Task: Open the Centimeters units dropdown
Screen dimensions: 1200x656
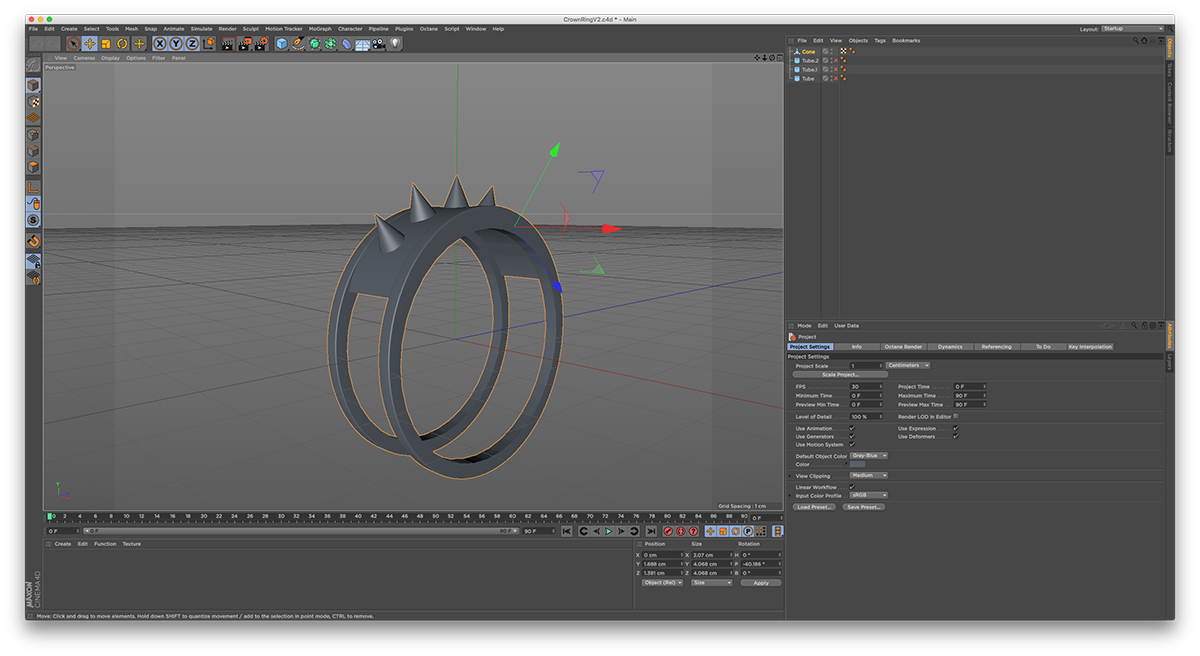Action: coord(906,365)
